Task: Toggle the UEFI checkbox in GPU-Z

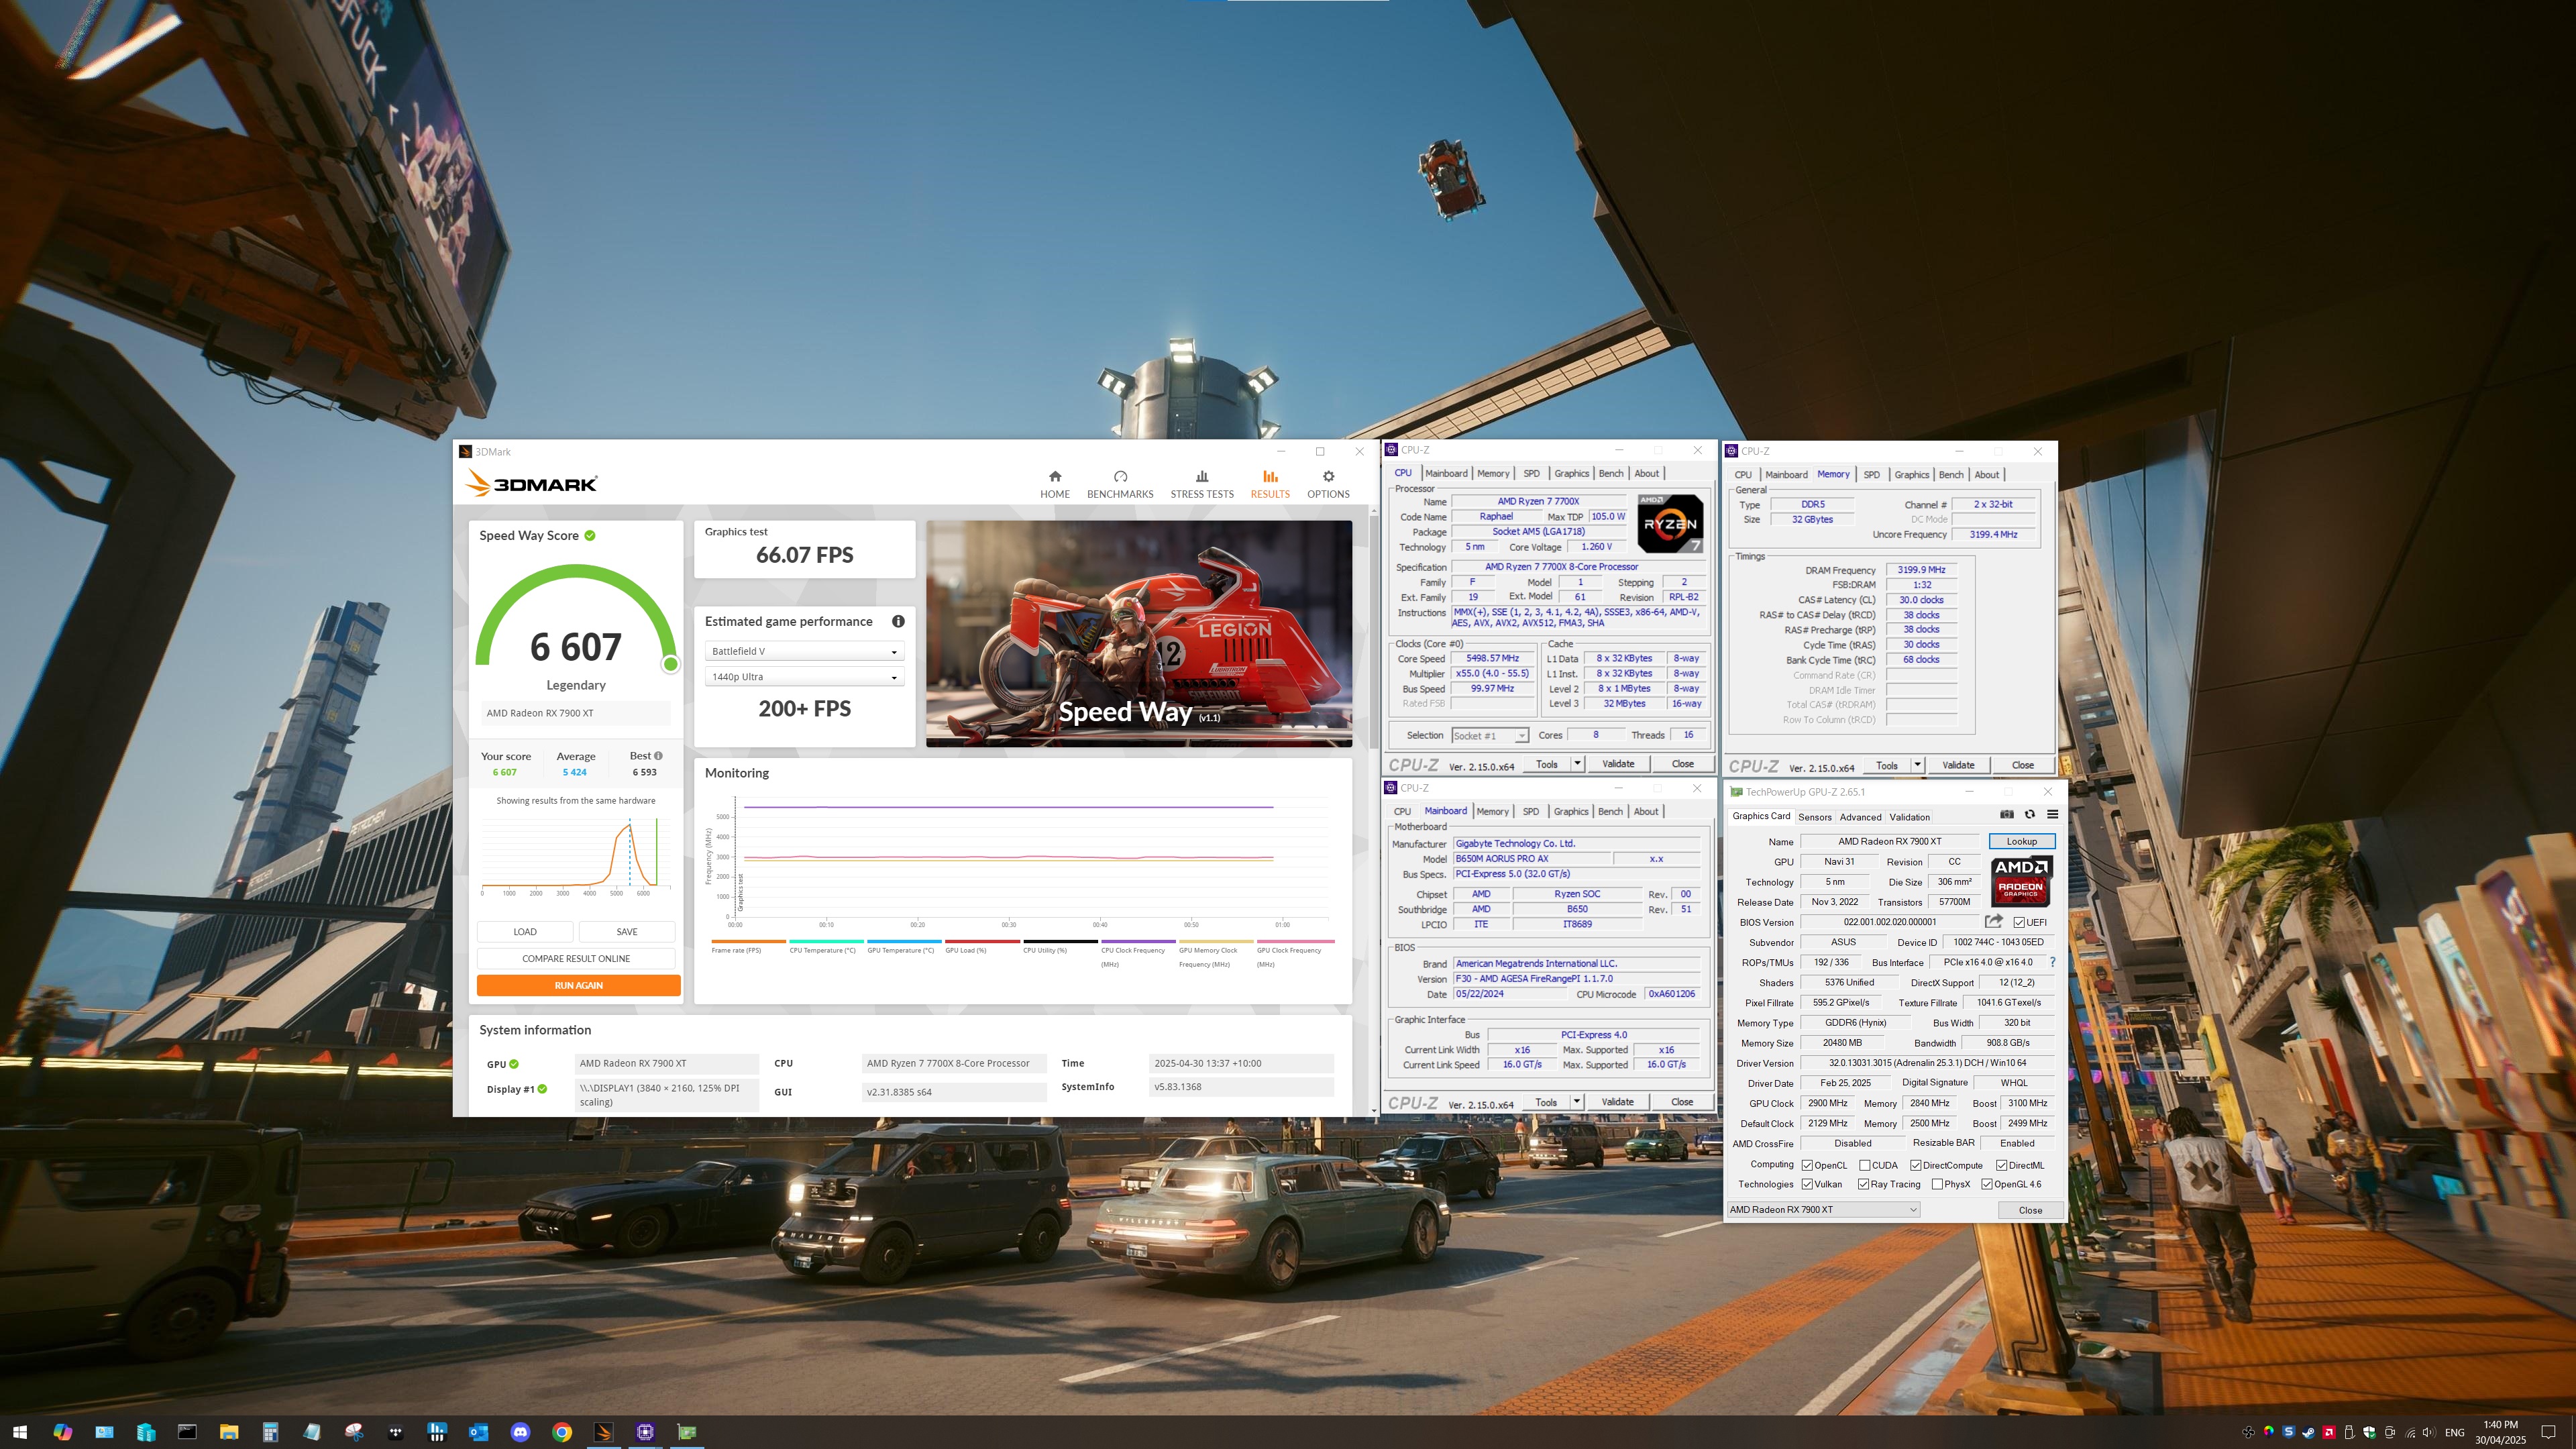Action: point(2019,922)
